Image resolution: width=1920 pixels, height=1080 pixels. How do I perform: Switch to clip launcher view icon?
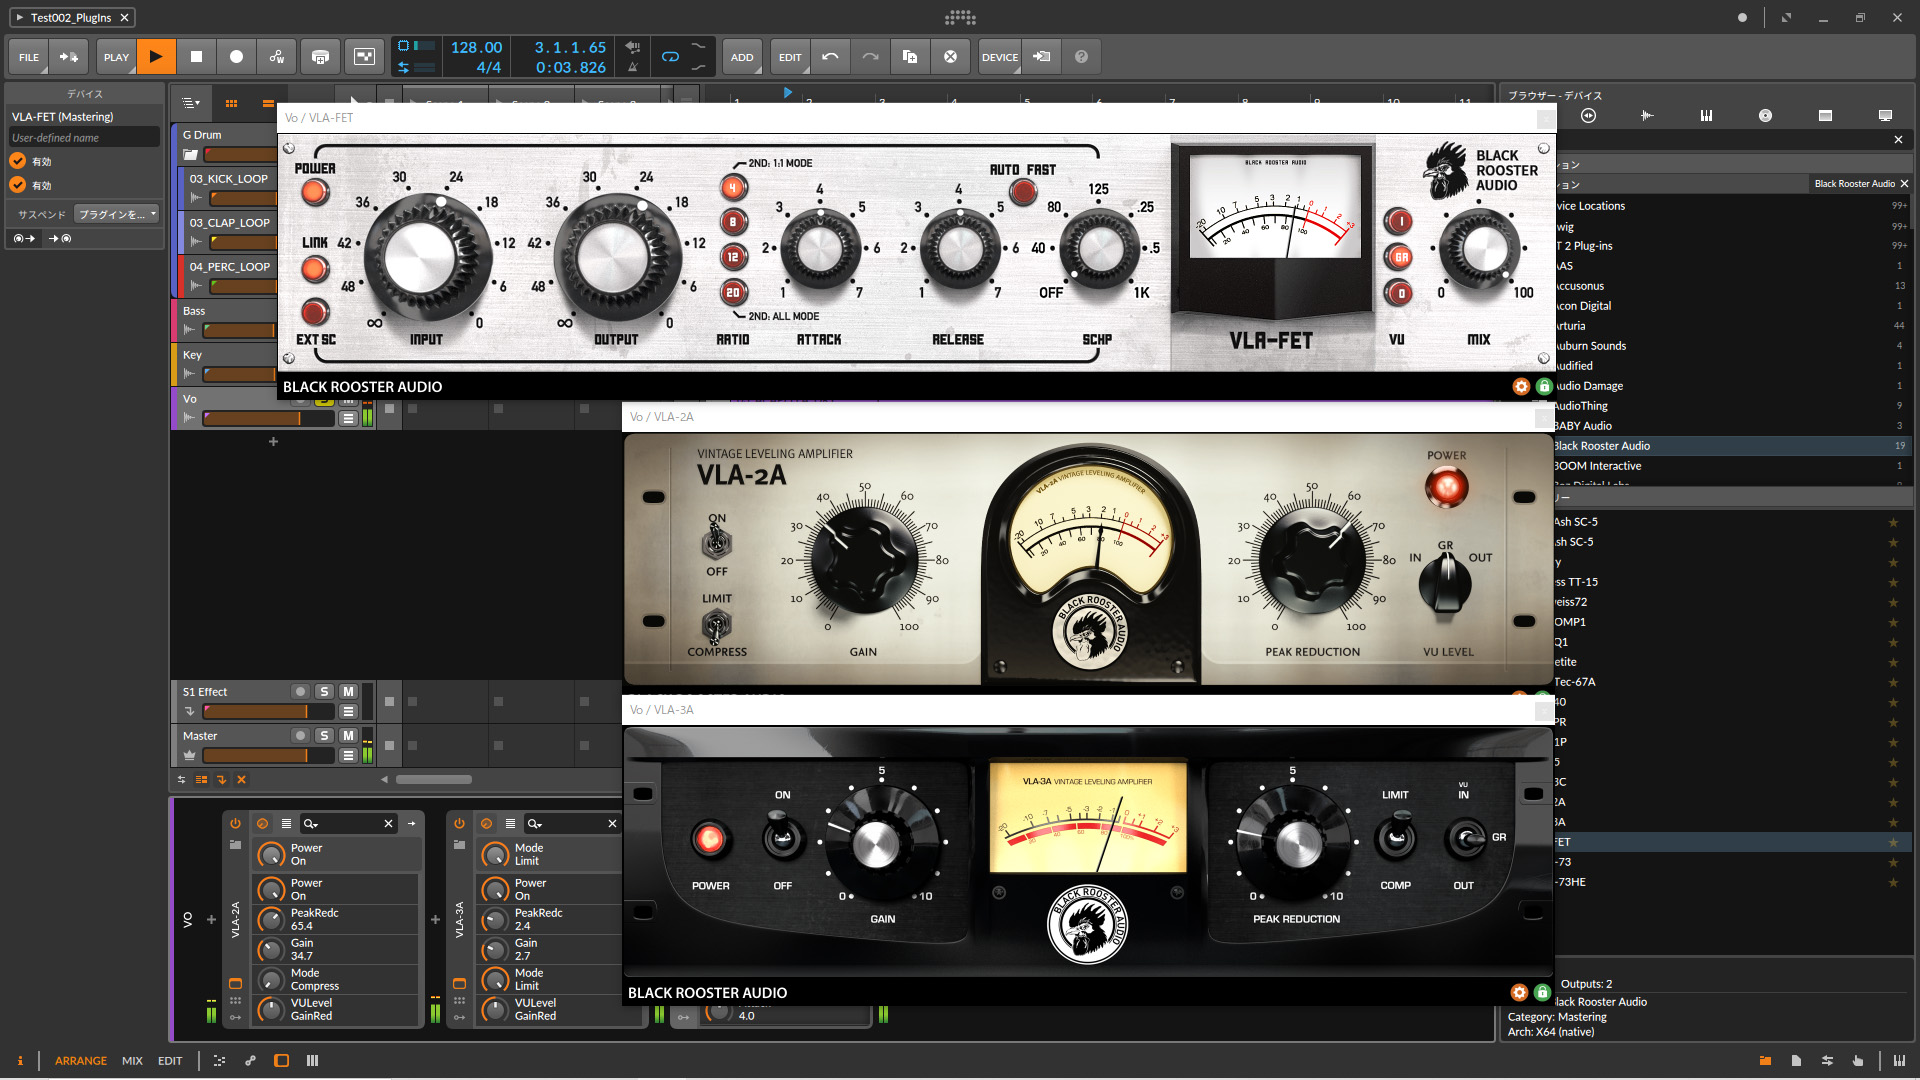pos(231,103)
